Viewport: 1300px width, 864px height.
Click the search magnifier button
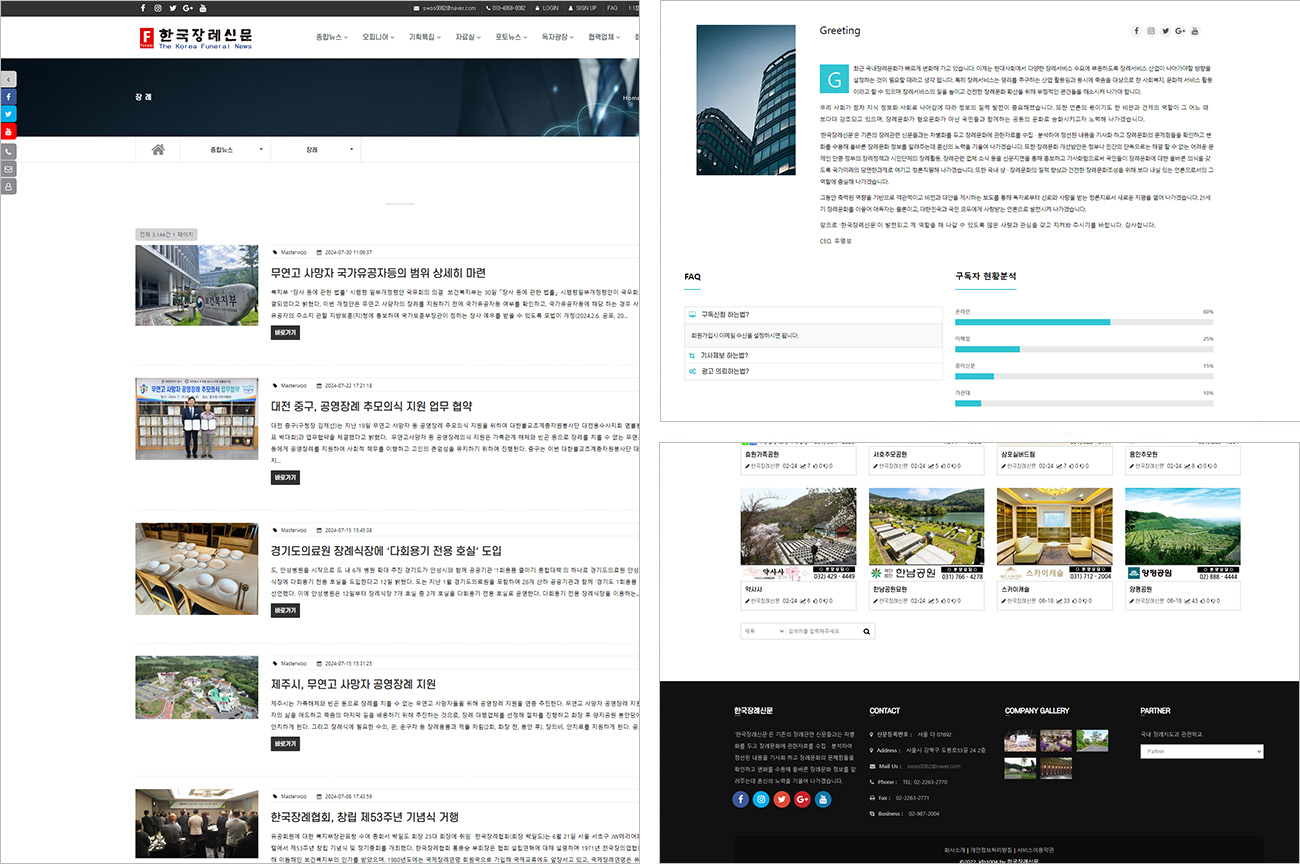click(x=867, y=631)
